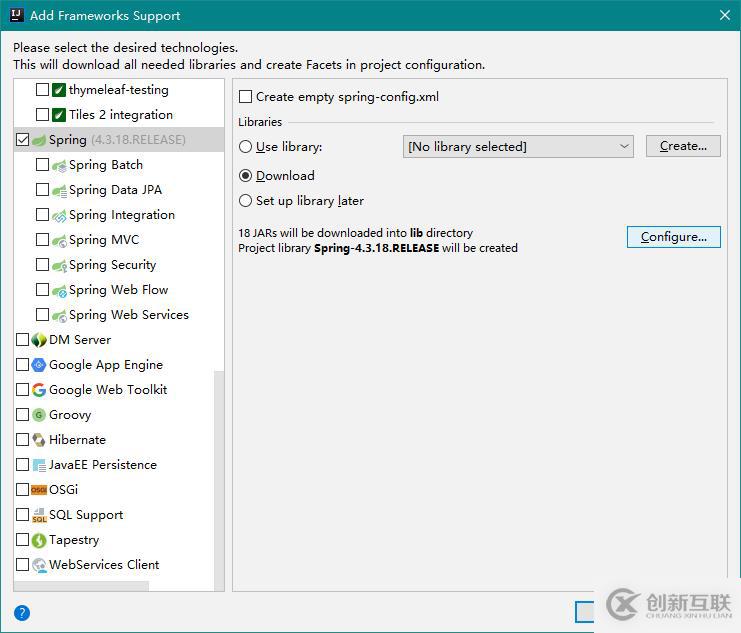741x633 pixels.
Task: Tick the SQL Support checkbox
Action: click(x=22, y=514)
